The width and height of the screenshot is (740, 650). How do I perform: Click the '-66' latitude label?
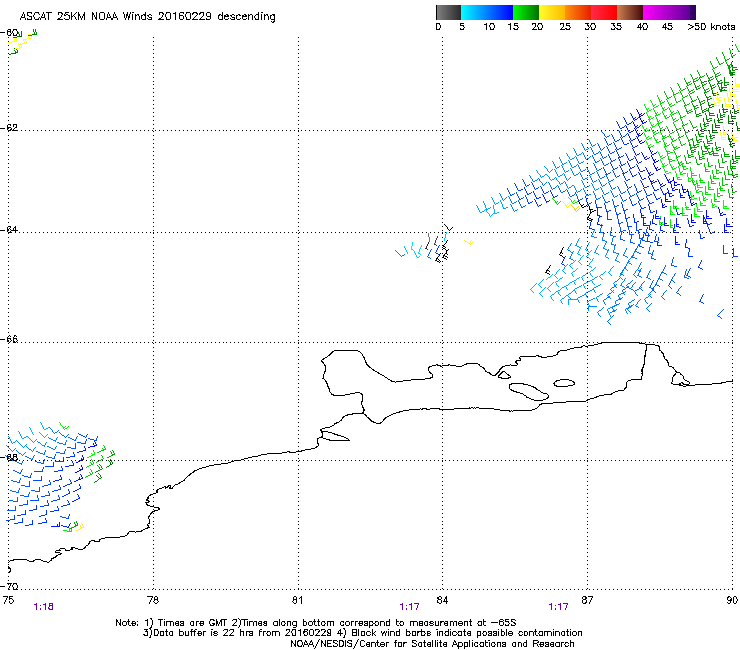tap(9, 339)
